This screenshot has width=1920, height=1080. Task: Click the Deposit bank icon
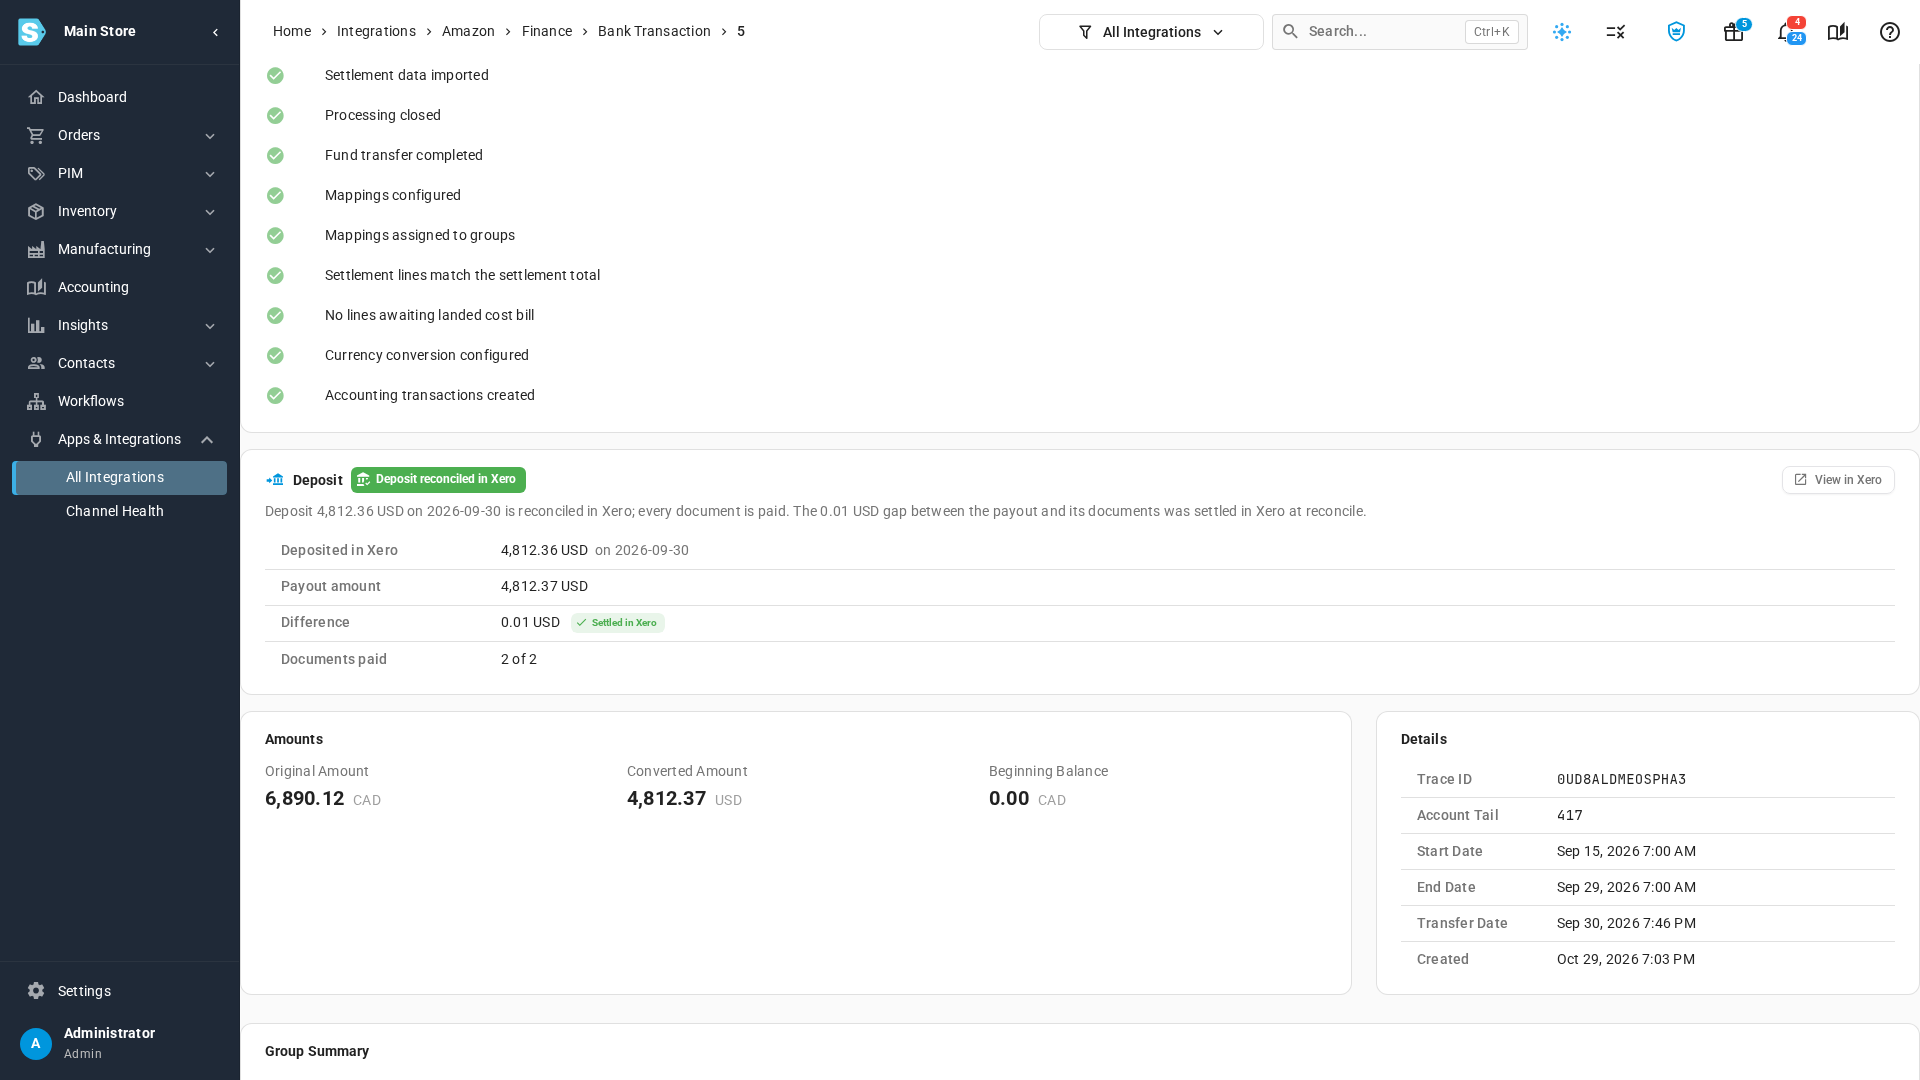pyautogui.click(x=275, y=480)
